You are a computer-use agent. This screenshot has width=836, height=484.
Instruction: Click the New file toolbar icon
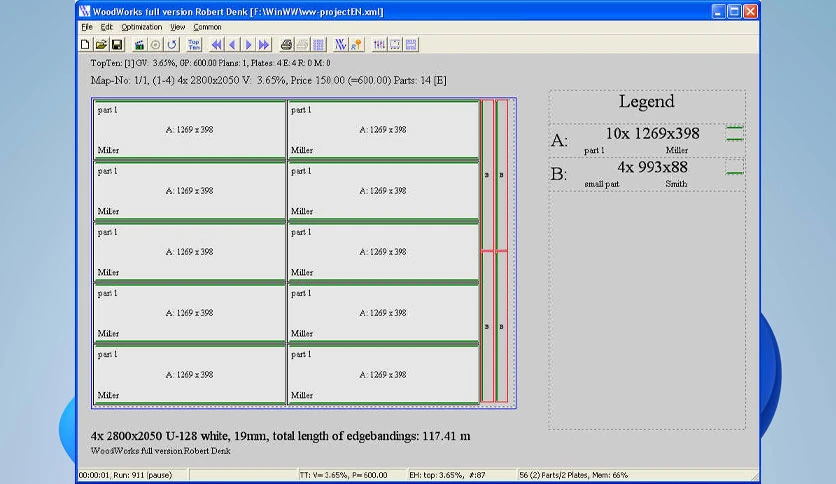pos(85,45)
